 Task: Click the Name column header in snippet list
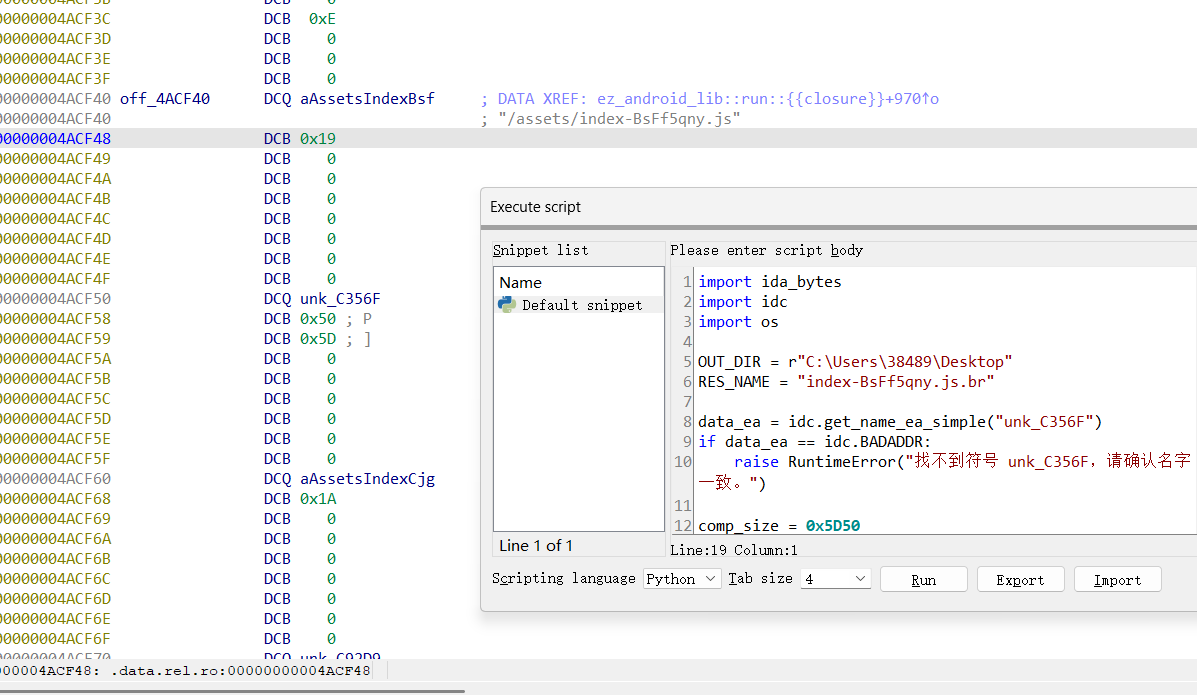pyautogui.click(x=521, y=283)
